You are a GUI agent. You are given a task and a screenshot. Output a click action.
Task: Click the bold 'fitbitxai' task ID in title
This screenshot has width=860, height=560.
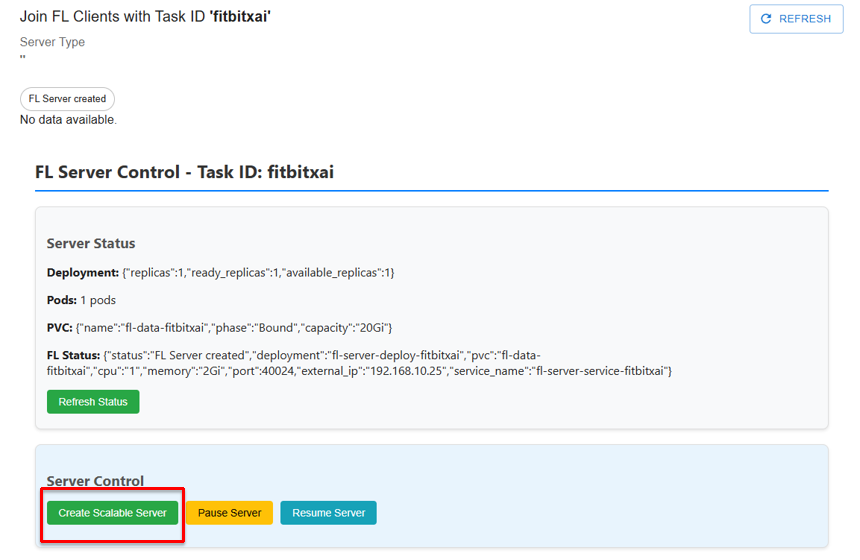pos(240,17)
